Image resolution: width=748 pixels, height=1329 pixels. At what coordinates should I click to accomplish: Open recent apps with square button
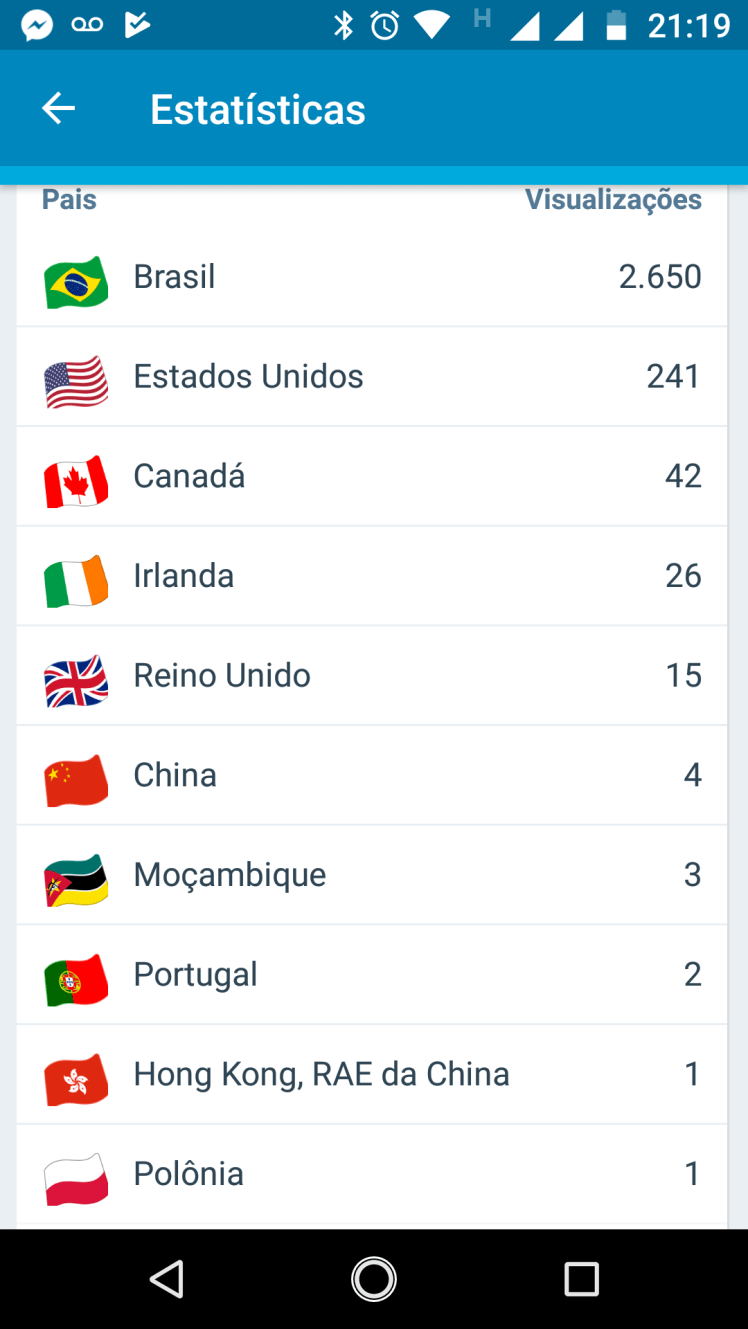coord(581,1278)
